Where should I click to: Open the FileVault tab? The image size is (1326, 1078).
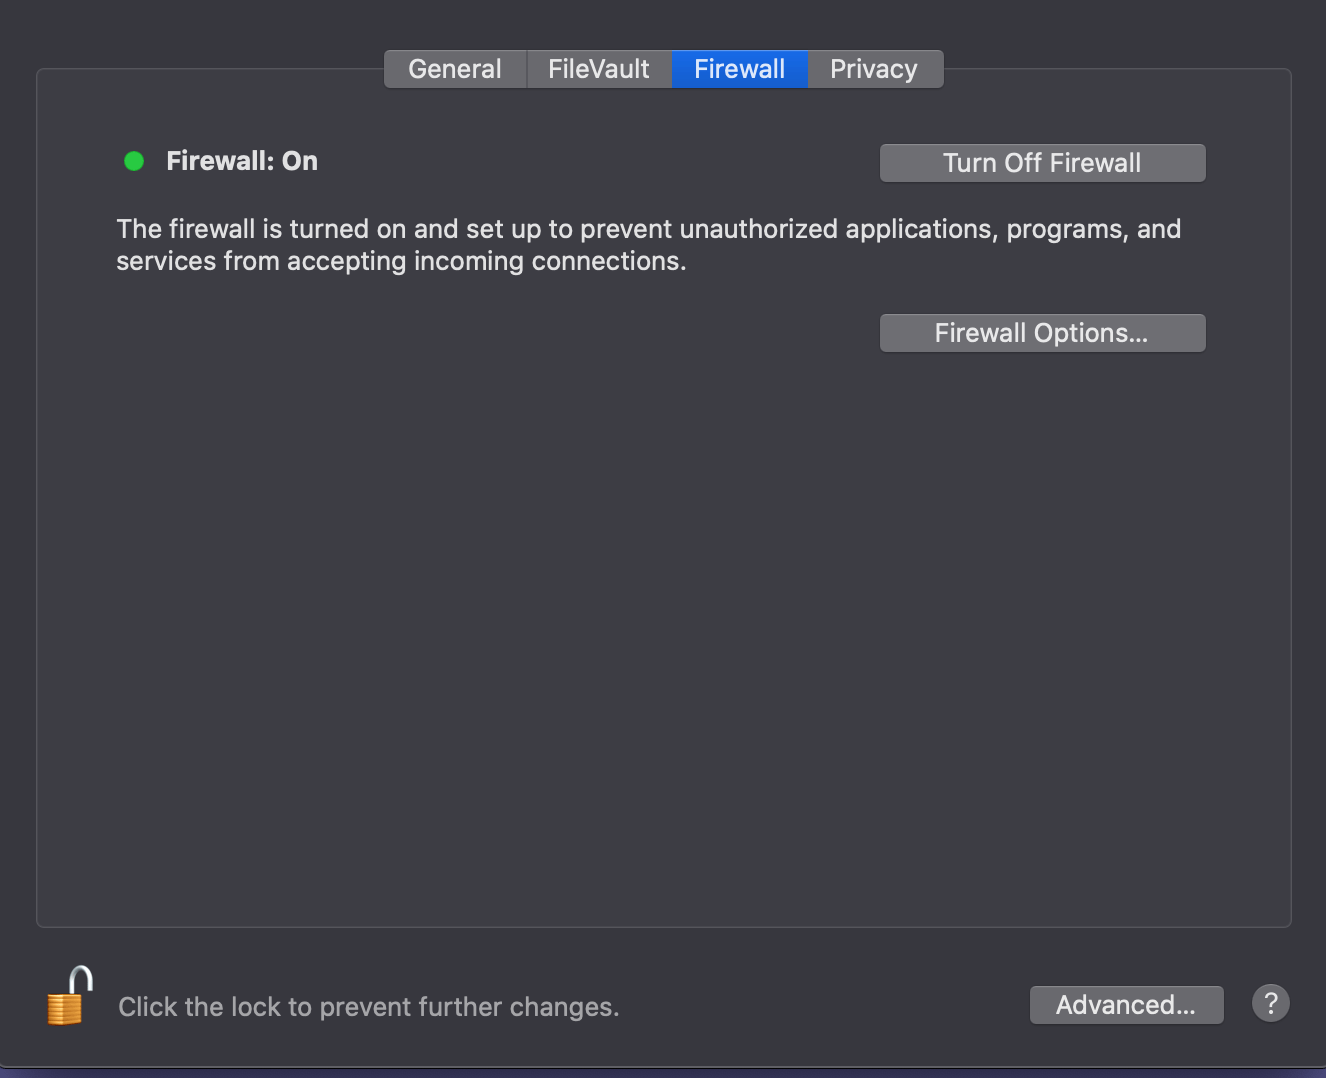pyautogui.click(x=599, y=69)
